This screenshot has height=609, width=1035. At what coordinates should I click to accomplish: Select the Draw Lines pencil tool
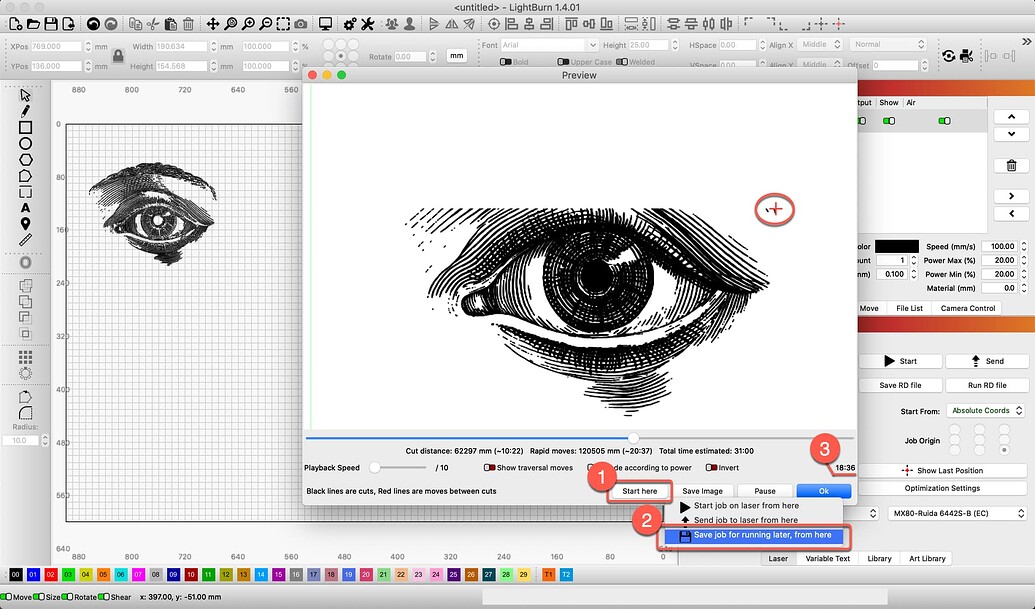pyautogui.click(x=26, y=111)
